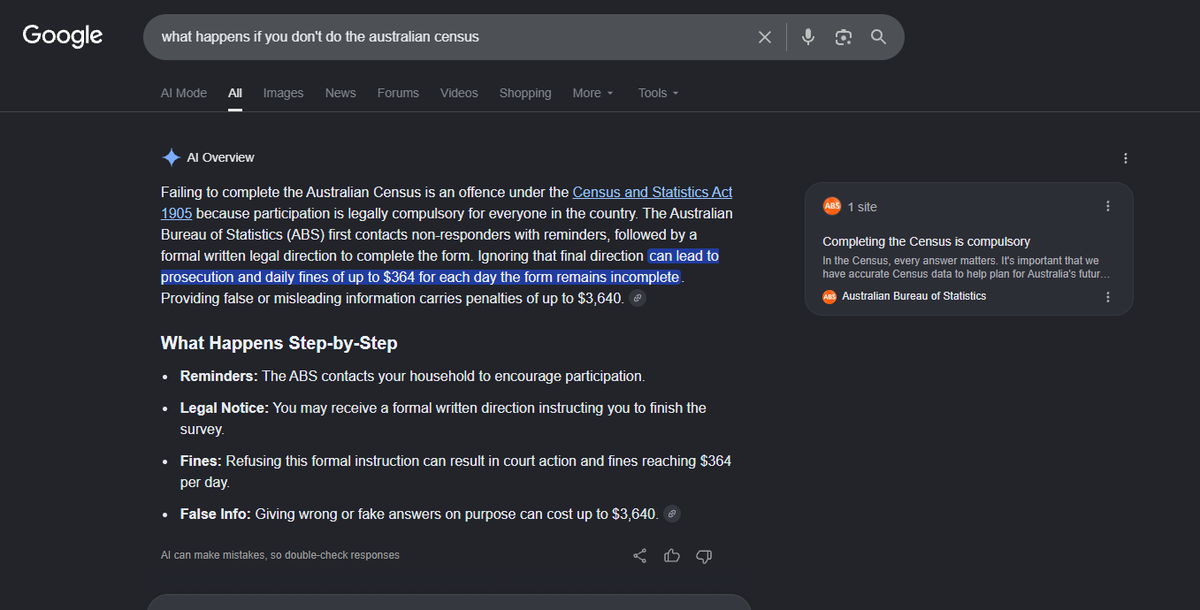Open the Forums tab
The image size is (1200, 610).
click(398, 93)
